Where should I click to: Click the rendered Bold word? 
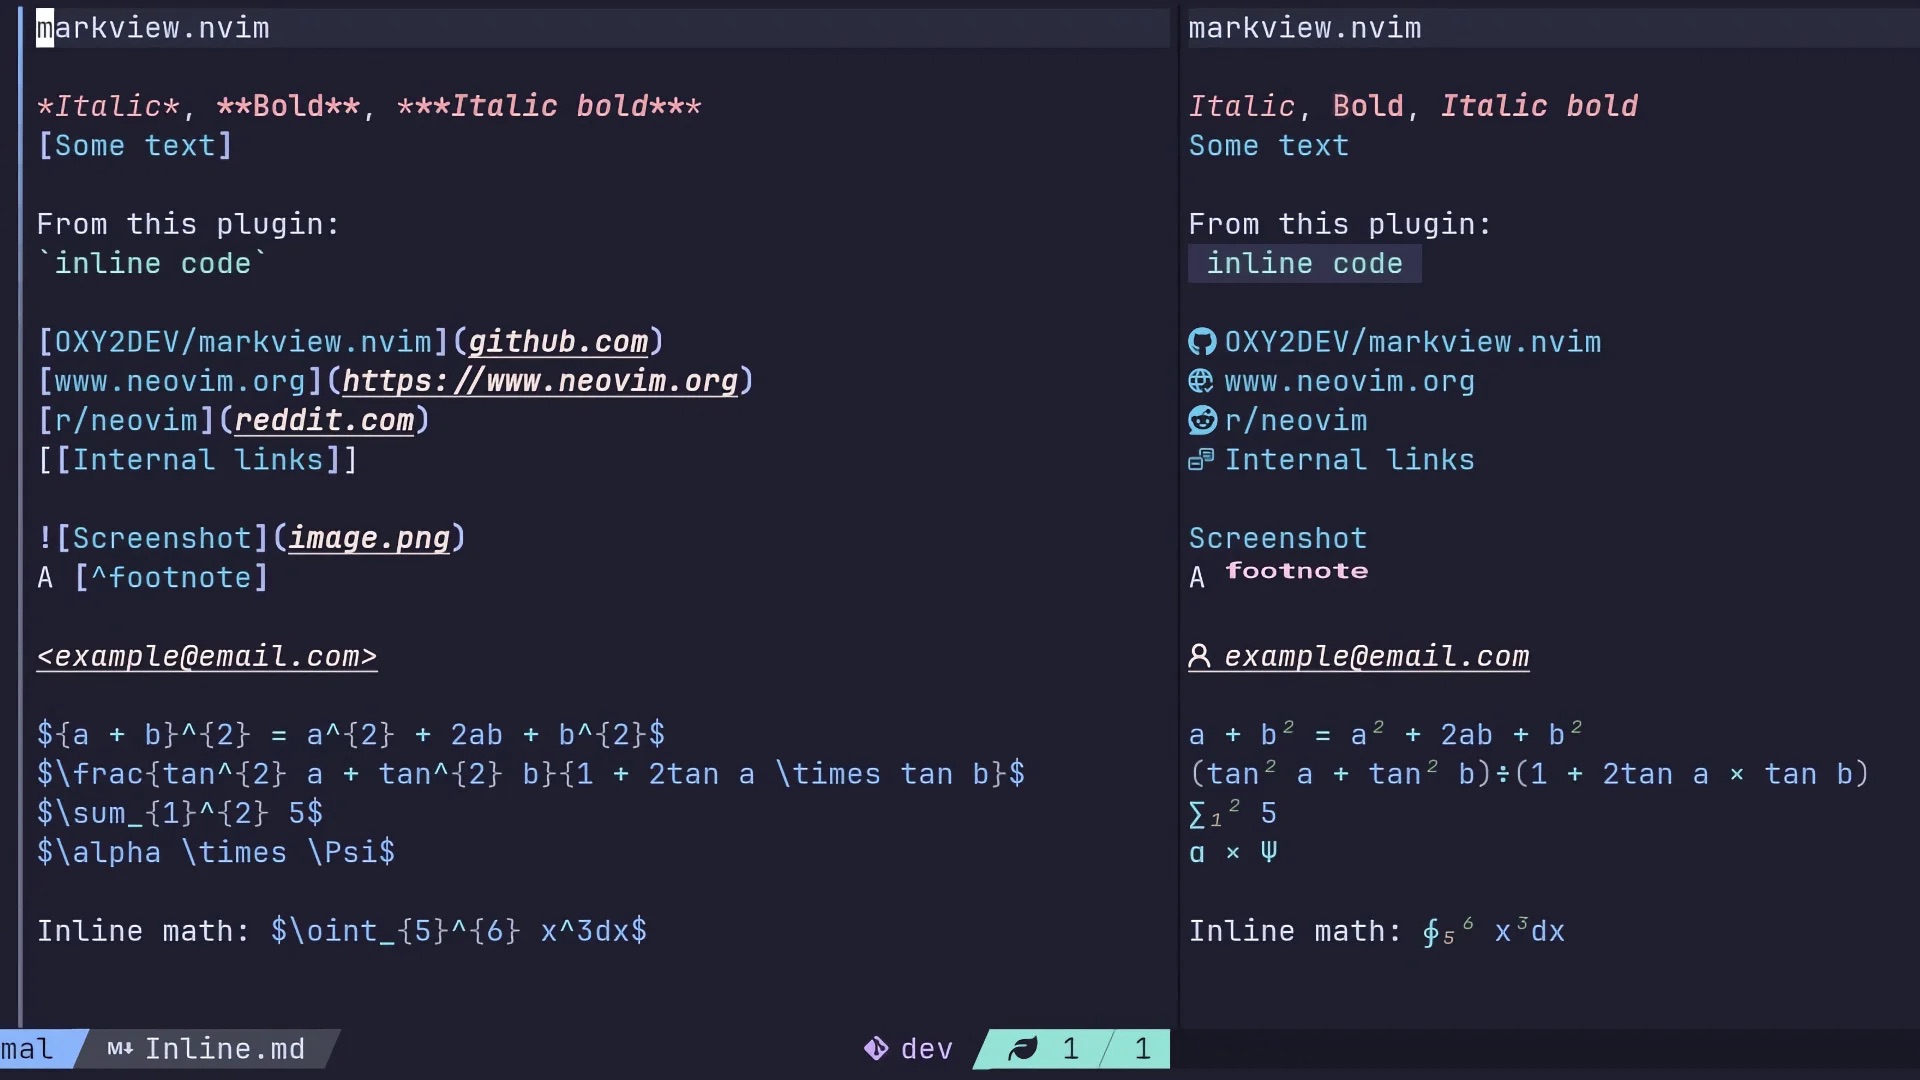[1367, 106]
